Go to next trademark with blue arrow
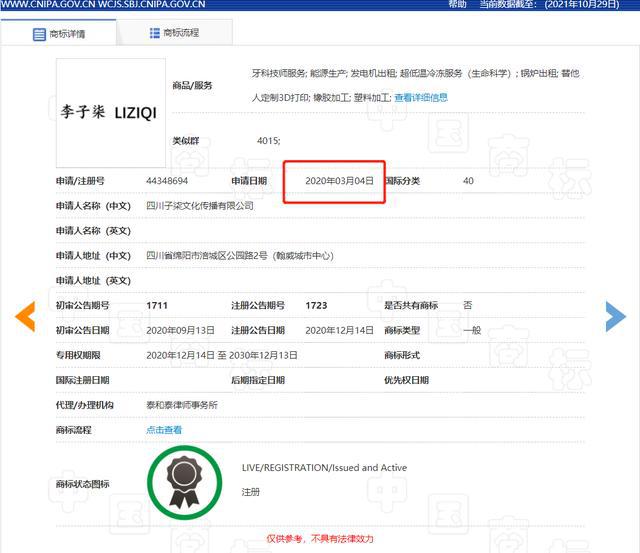This screenshot has height=553, width=640. (x=616, y=316)
